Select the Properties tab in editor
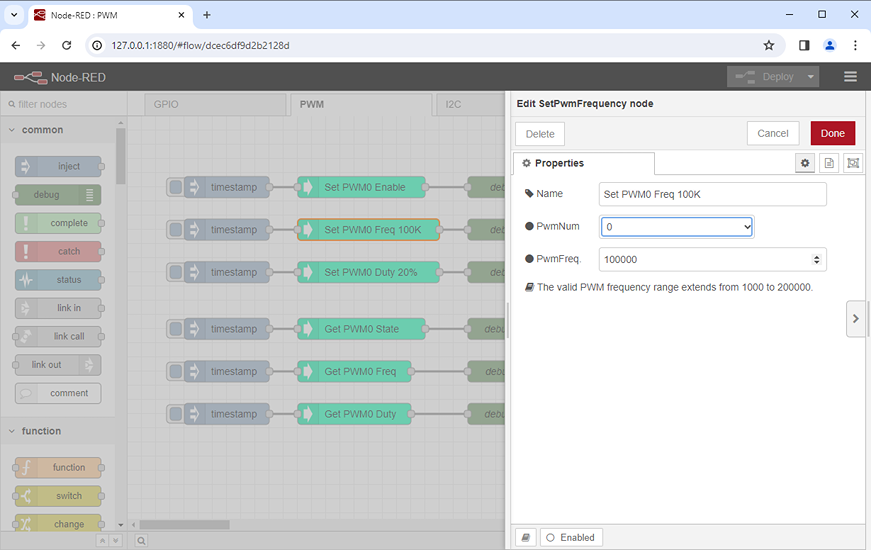The width and height of the screenshot is (871, 550). (583, 163)
